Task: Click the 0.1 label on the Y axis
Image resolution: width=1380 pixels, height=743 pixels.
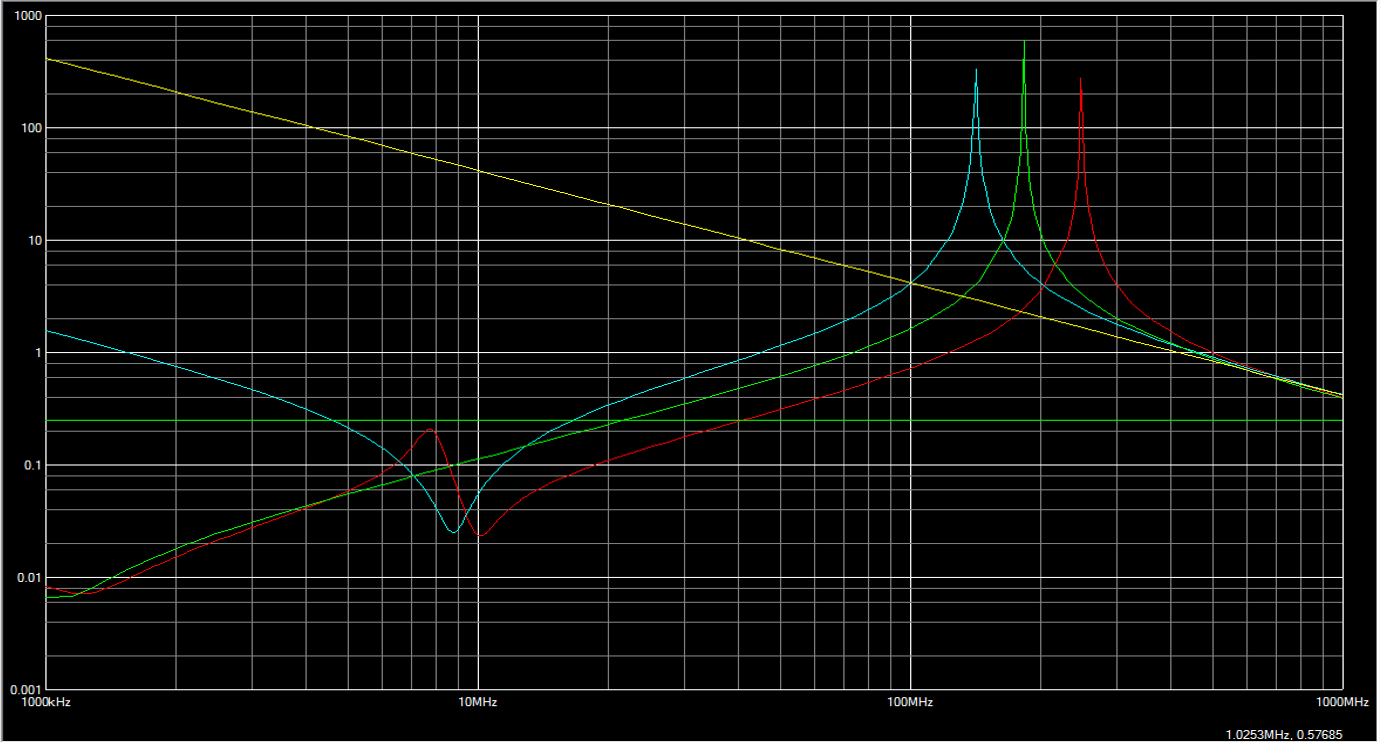Action: [x=31, y=465]
